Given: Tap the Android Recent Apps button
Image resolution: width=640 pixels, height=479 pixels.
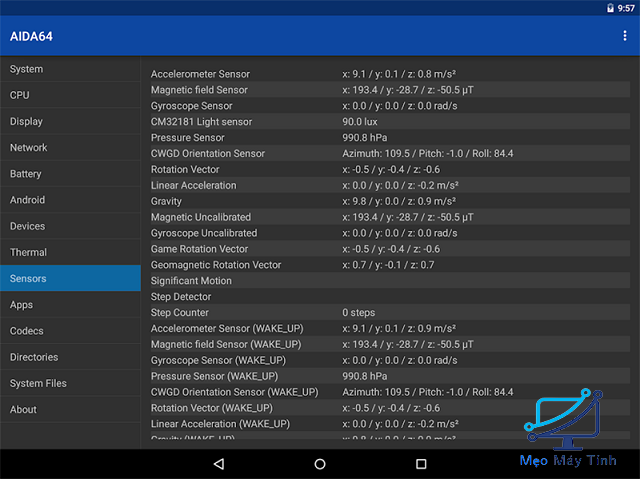Looking at the screenshot, I should 421,464.
